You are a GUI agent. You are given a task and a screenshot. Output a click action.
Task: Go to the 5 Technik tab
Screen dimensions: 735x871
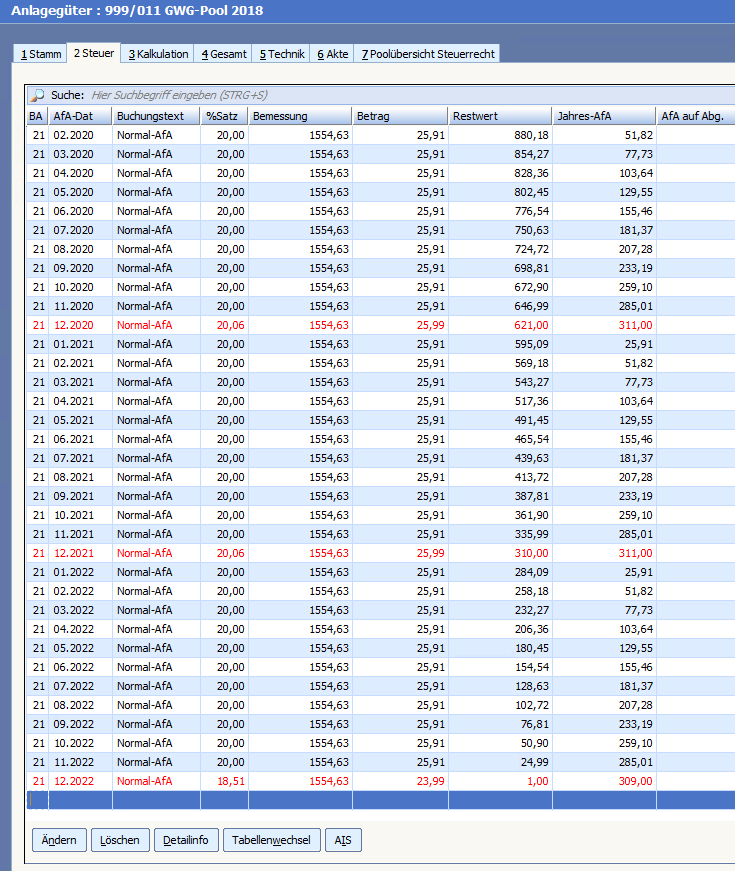[282, 54]
